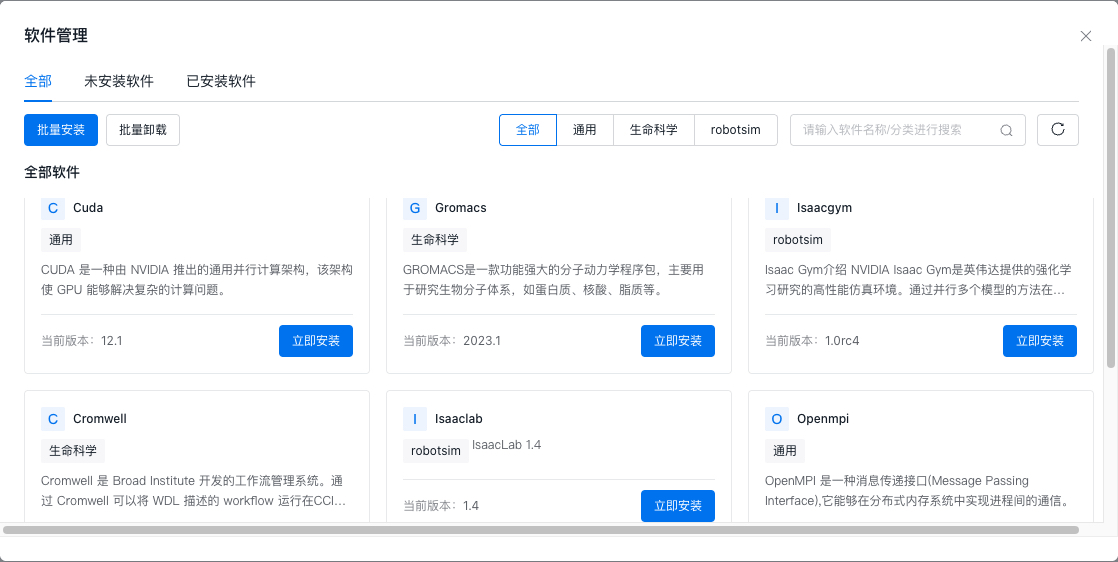Click the Isaaclab letter I icon
Image resolution: width=1118 pixels, height=562 pixels.
coord(415,419)
